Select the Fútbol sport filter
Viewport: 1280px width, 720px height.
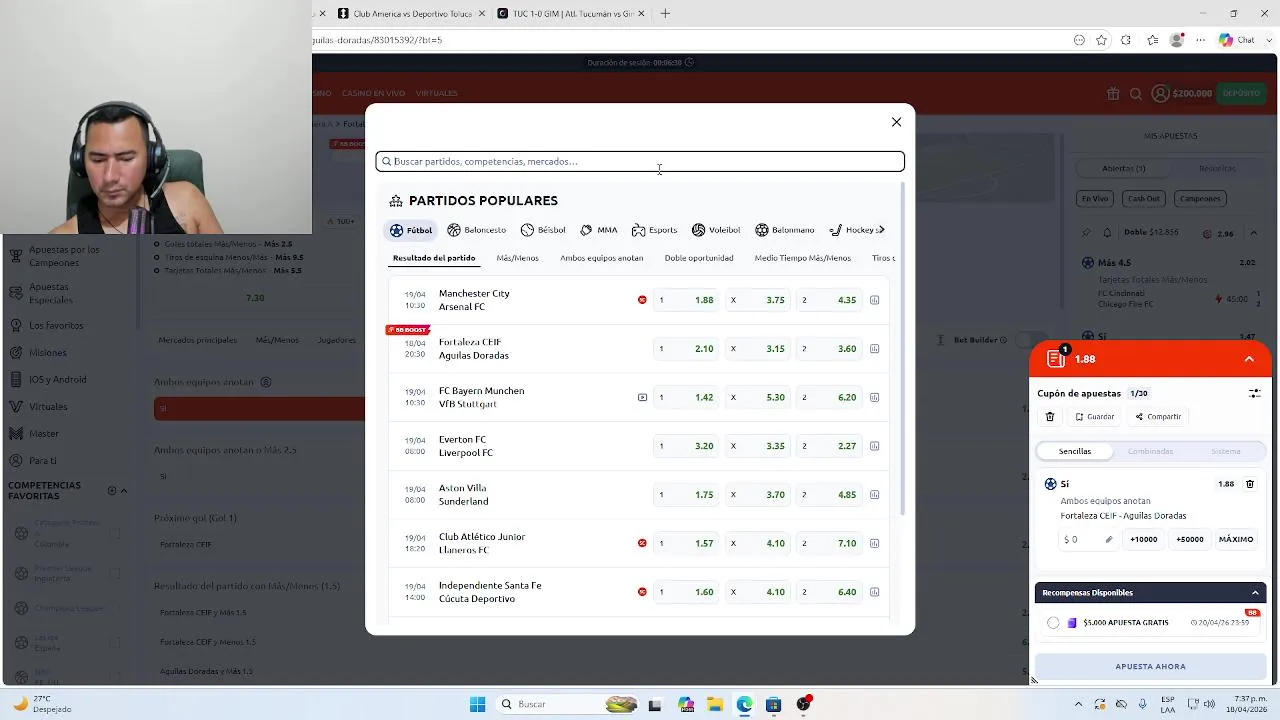coord(411,230)
